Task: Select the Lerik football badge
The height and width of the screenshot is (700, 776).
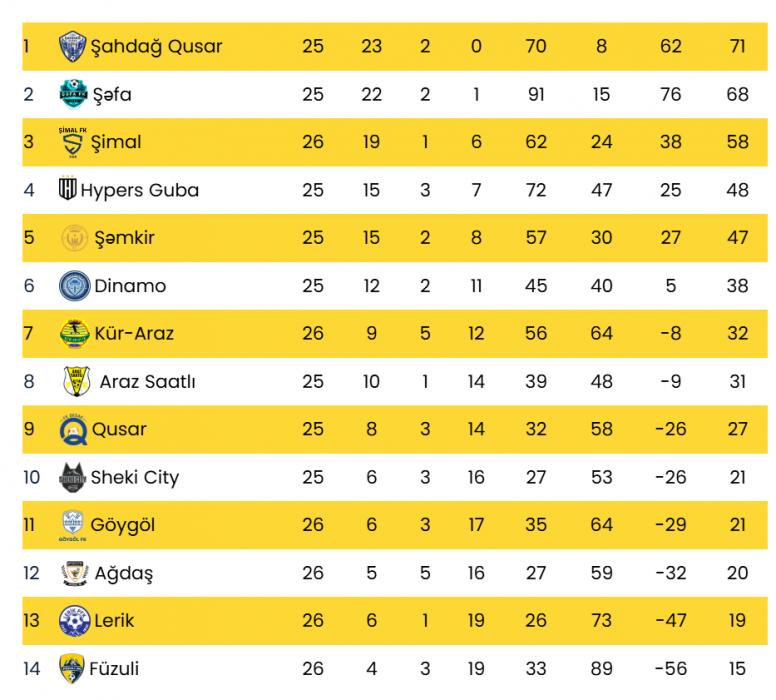Action: [x=74, y=620]
